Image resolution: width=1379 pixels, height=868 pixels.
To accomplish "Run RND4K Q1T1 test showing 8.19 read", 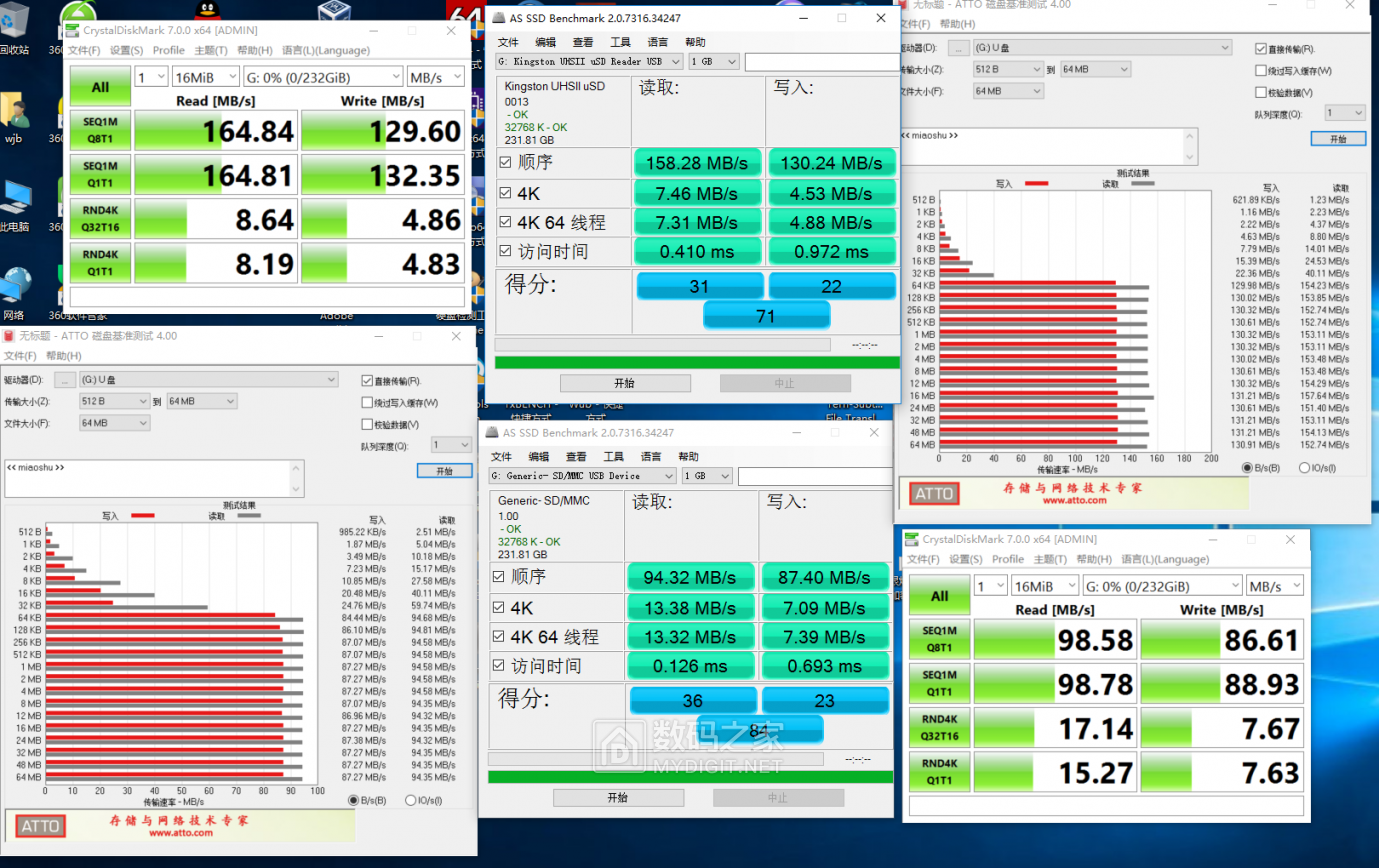I will click(101, 262).
